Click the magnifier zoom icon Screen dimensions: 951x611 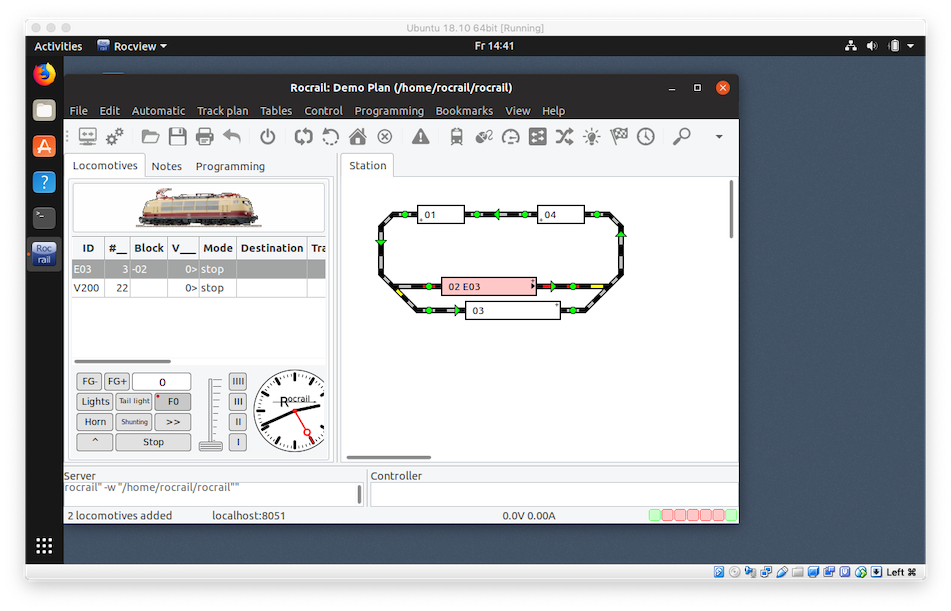pos(682,137)
